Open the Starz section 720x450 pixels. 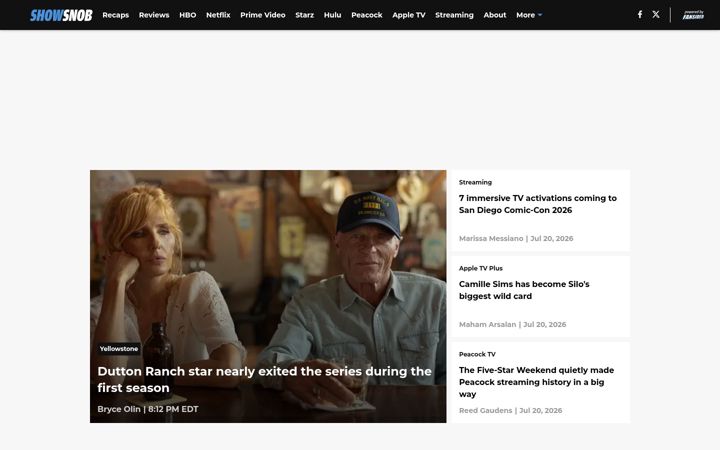pos(304,15)
